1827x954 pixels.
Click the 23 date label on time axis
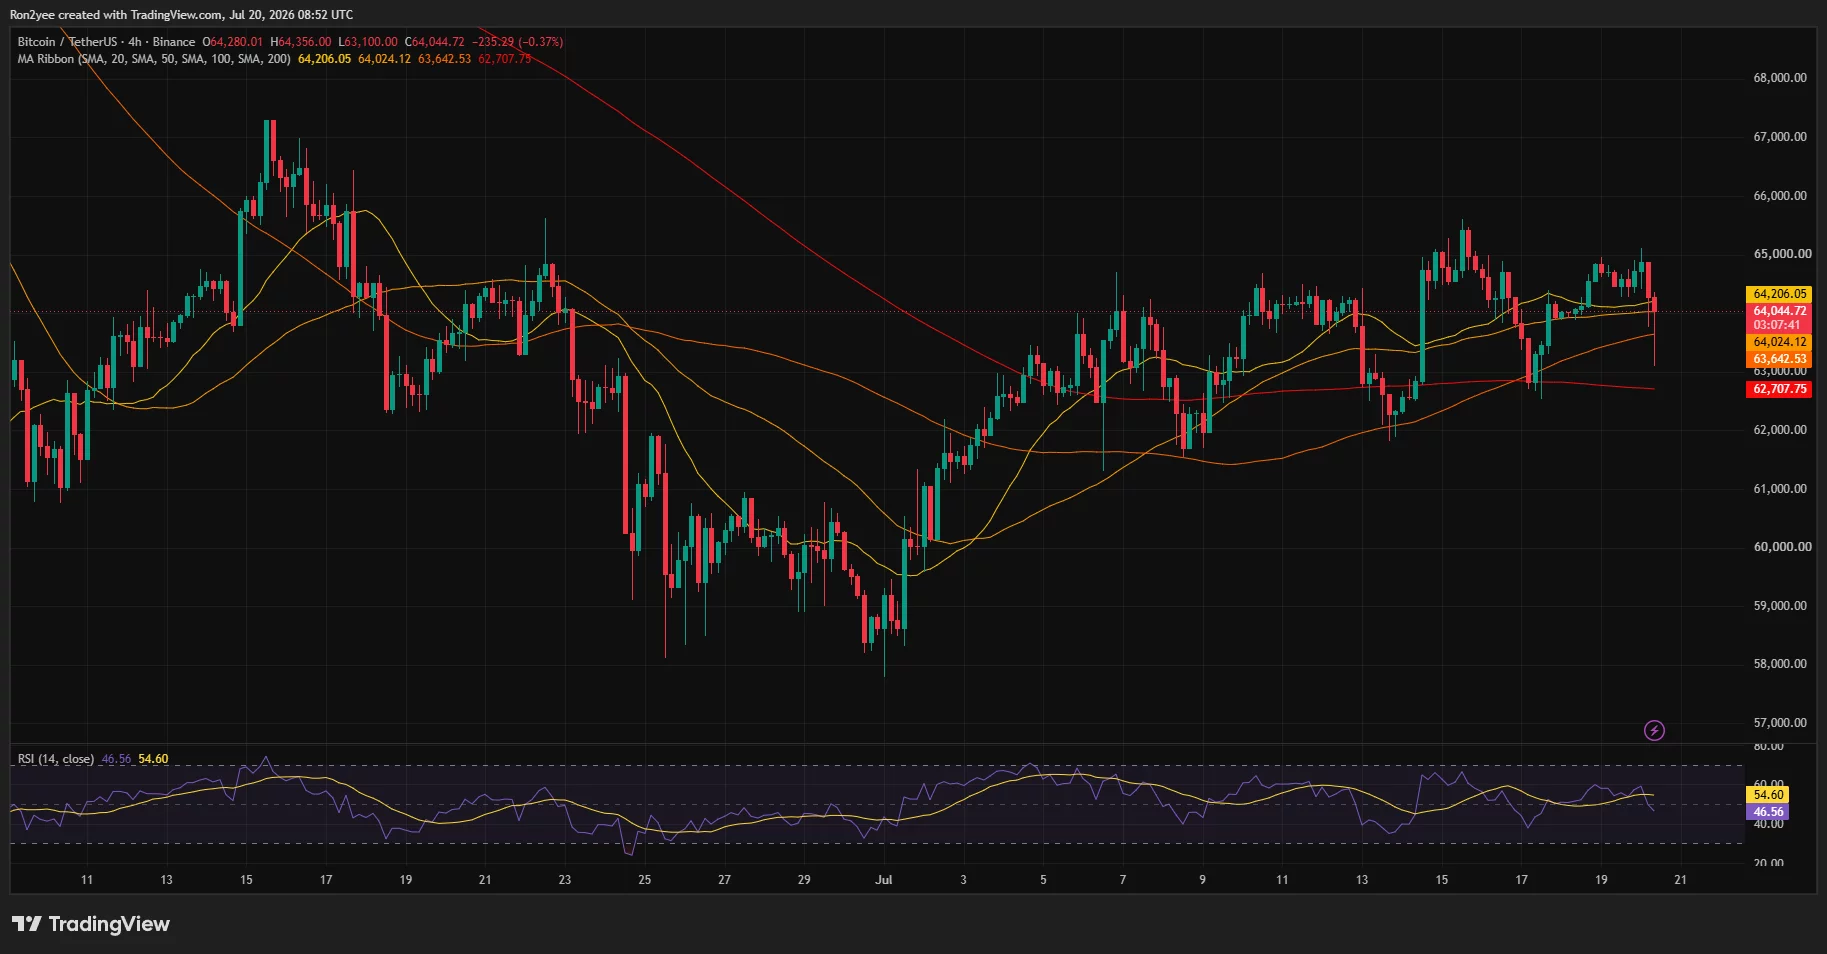[x=565, y=880]
